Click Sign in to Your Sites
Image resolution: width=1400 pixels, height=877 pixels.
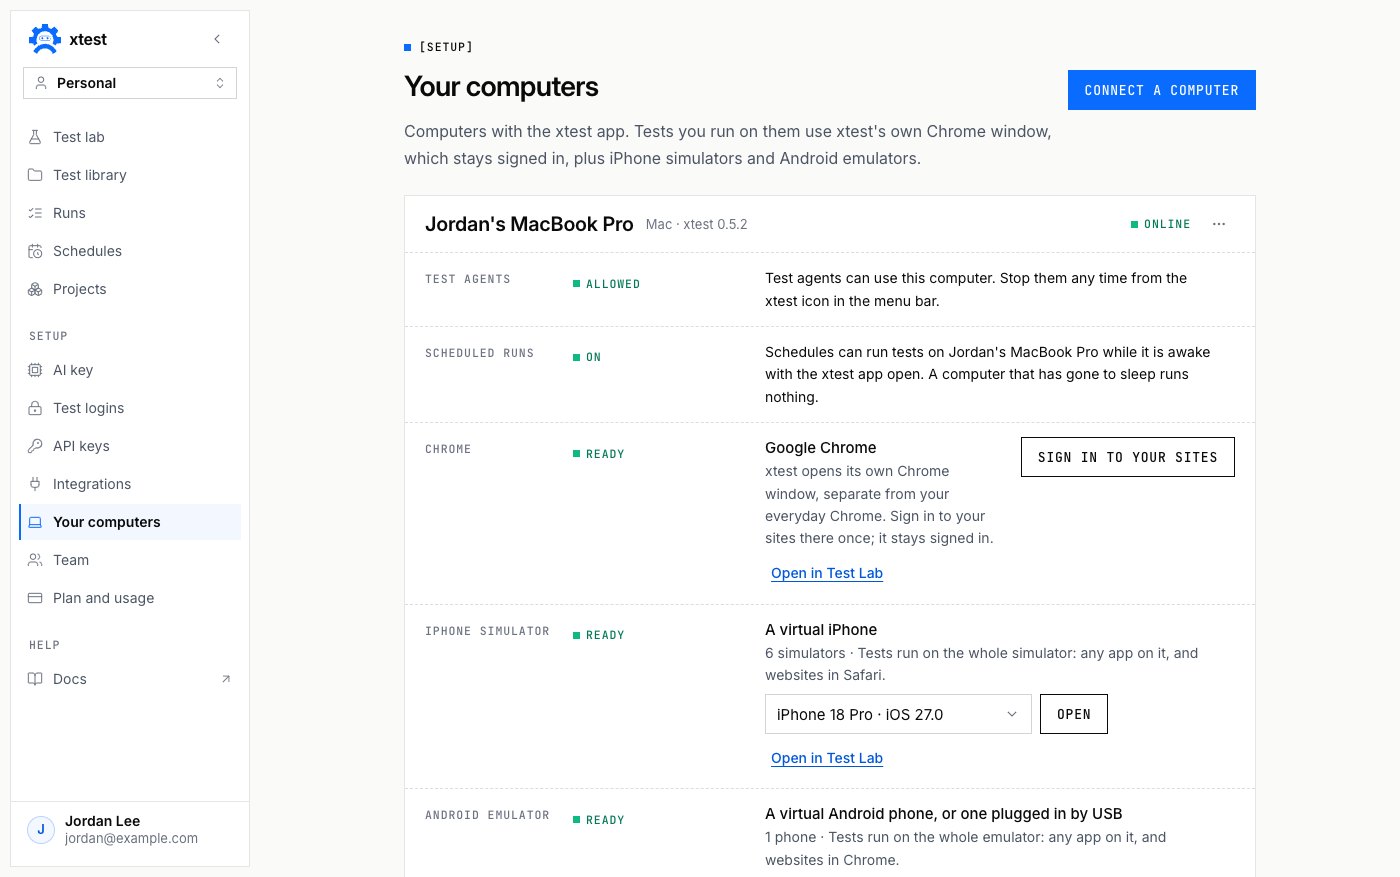[x=1128, y=457]
